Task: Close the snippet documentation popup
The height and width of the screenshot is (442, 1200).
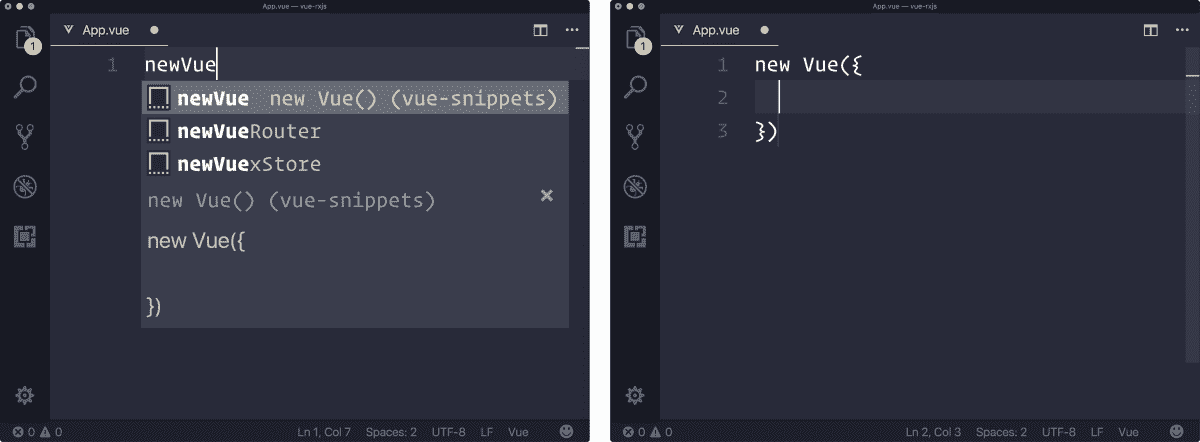Action: click(547, 195)
